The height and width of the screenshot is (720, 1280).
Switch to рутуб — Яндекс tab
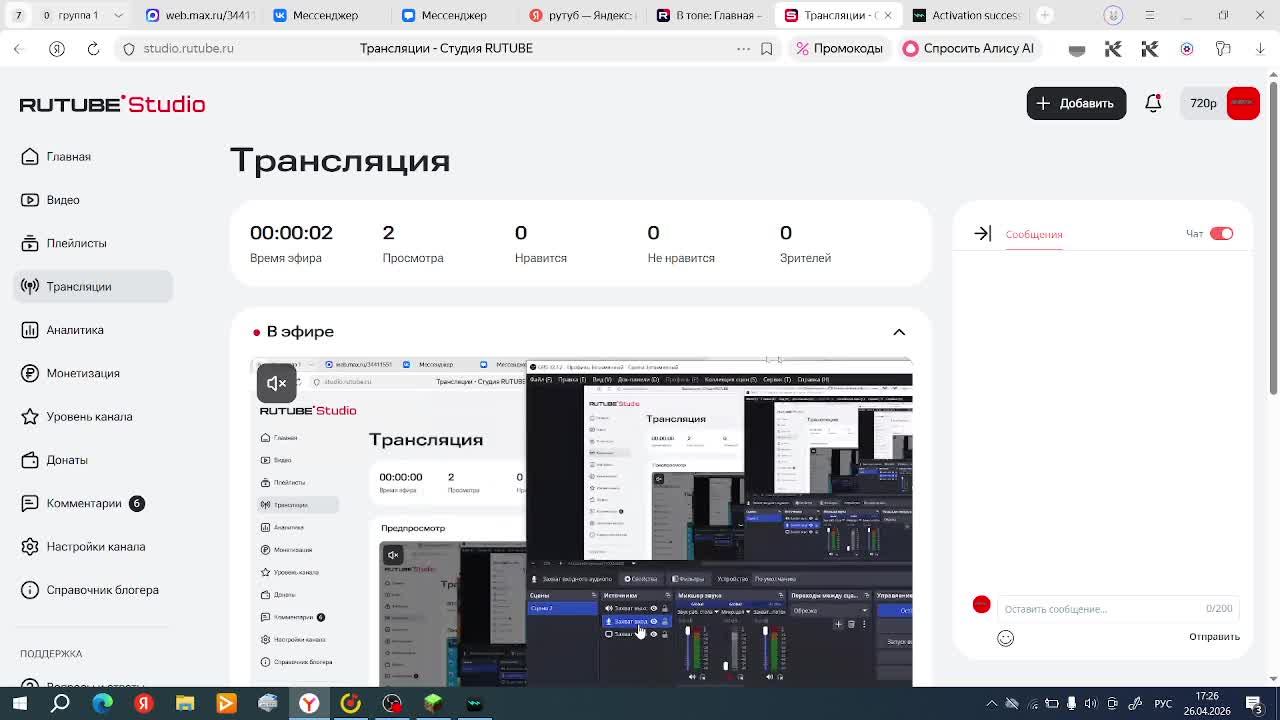[581, 15]
